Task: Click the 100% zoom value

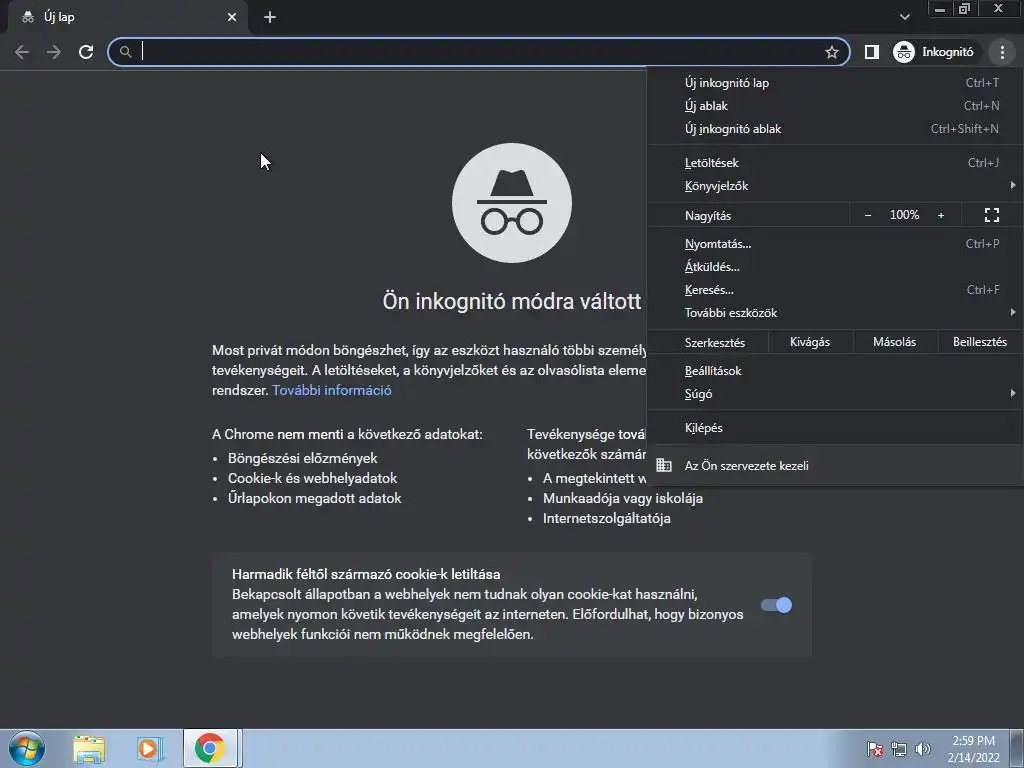Action: tap(904, 215)
